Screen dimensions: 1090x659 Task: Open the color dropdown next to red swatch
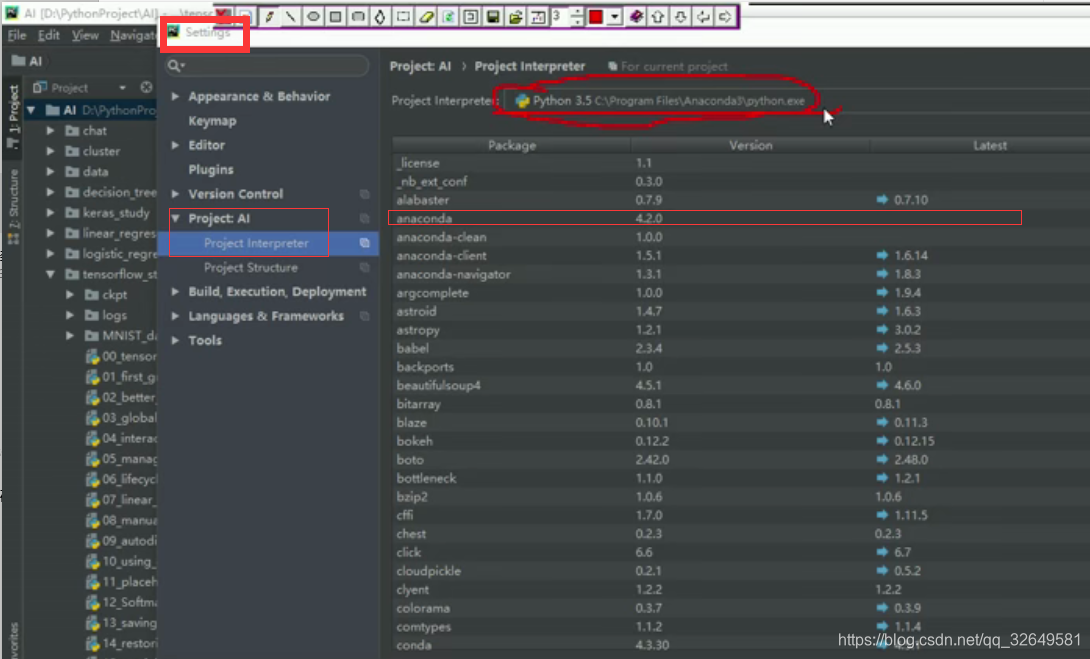coord(615,16)
